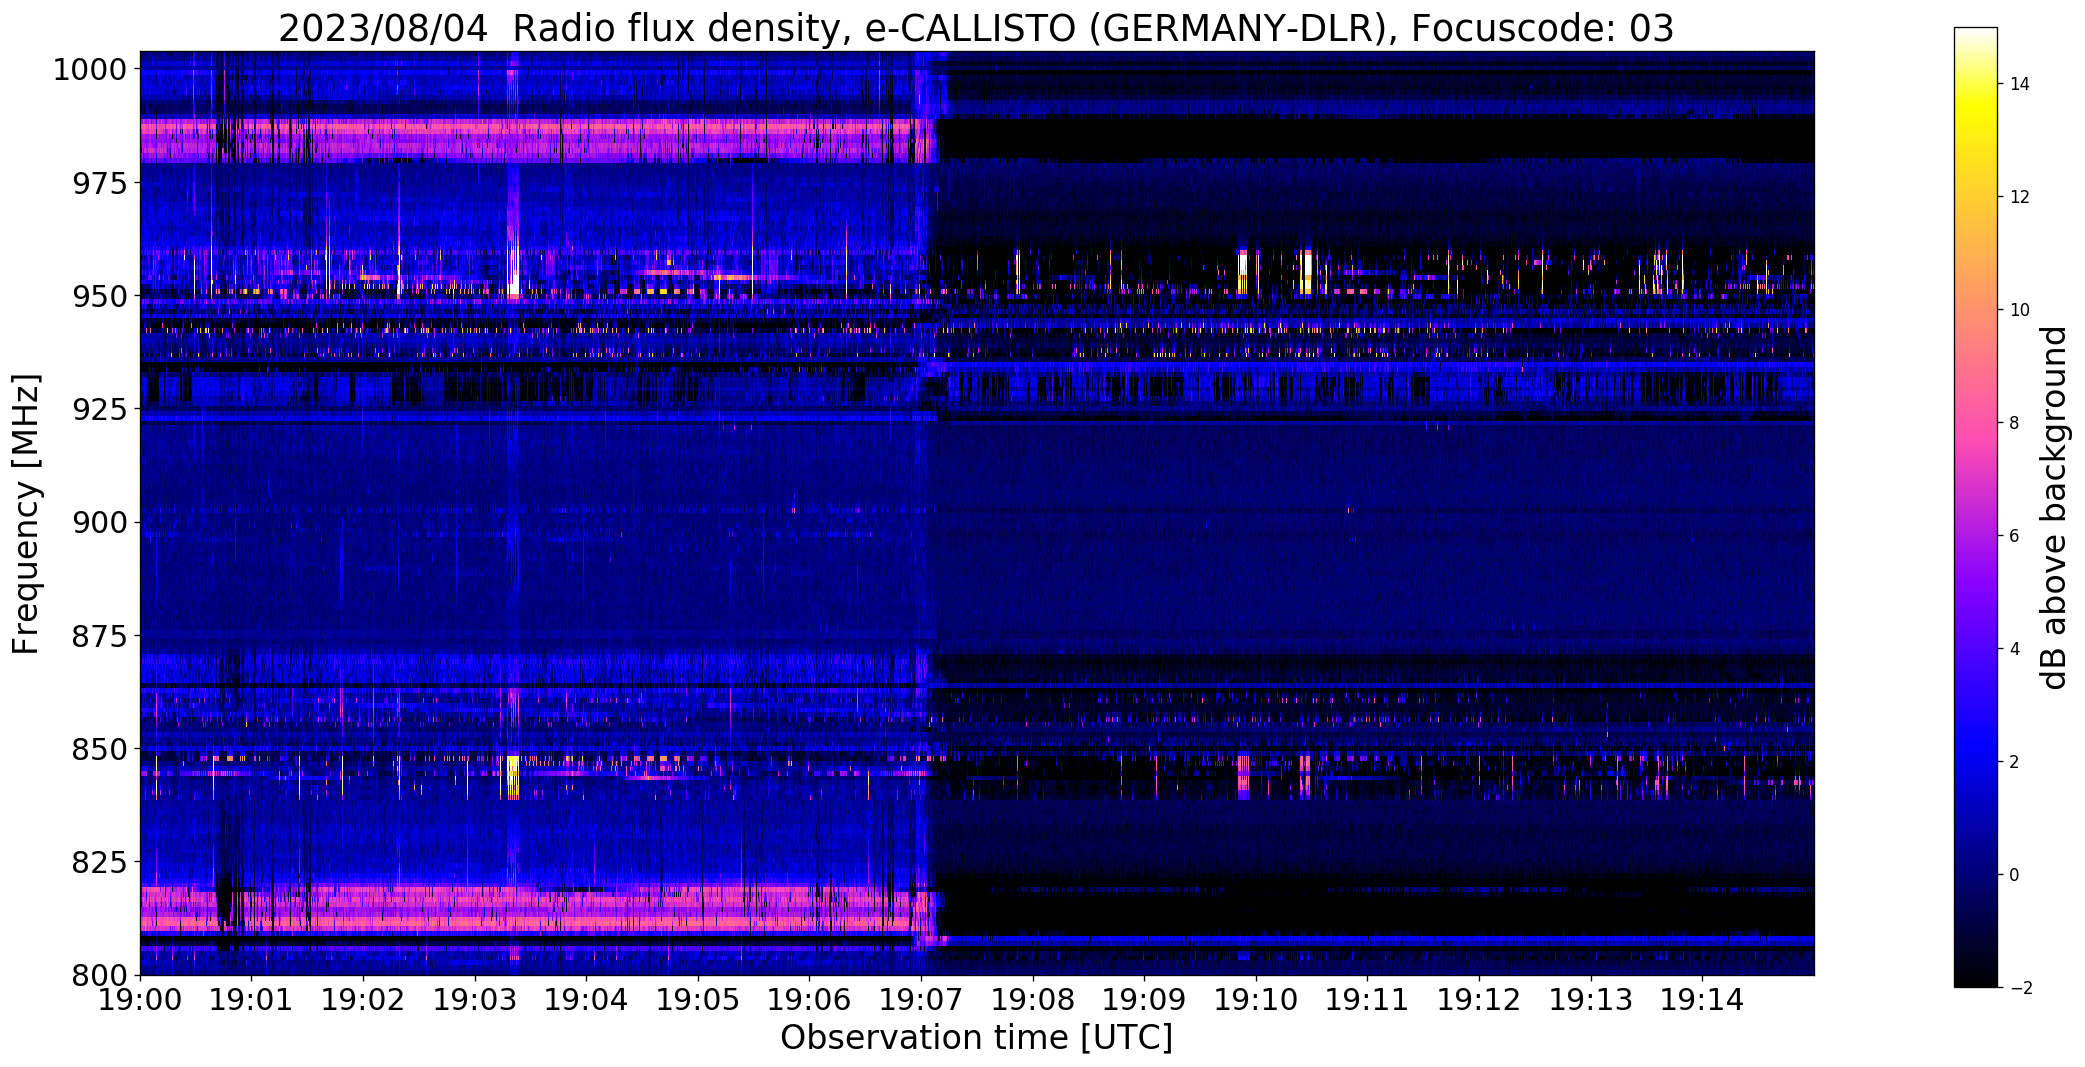Click the 19:03 time tick label

tap(475, 1000)
